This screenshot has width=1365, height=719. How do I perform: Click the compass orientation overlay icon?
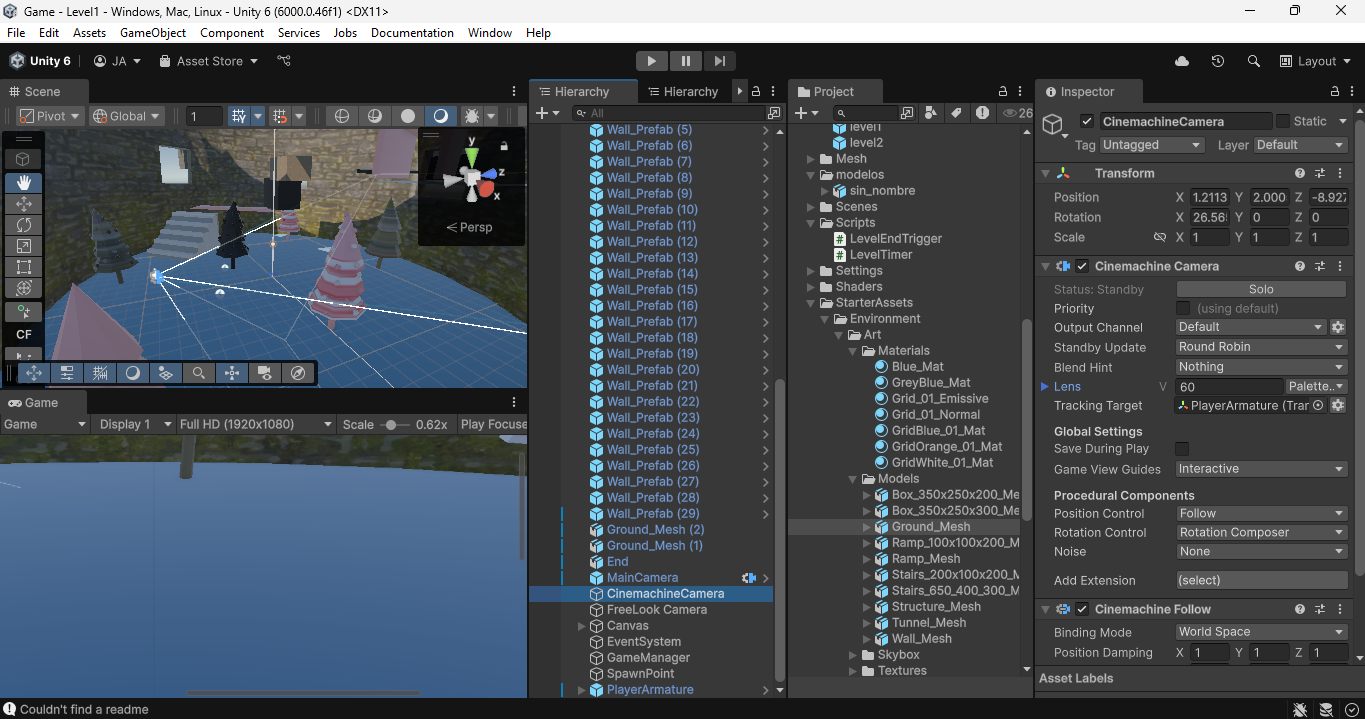pos(298,373)
